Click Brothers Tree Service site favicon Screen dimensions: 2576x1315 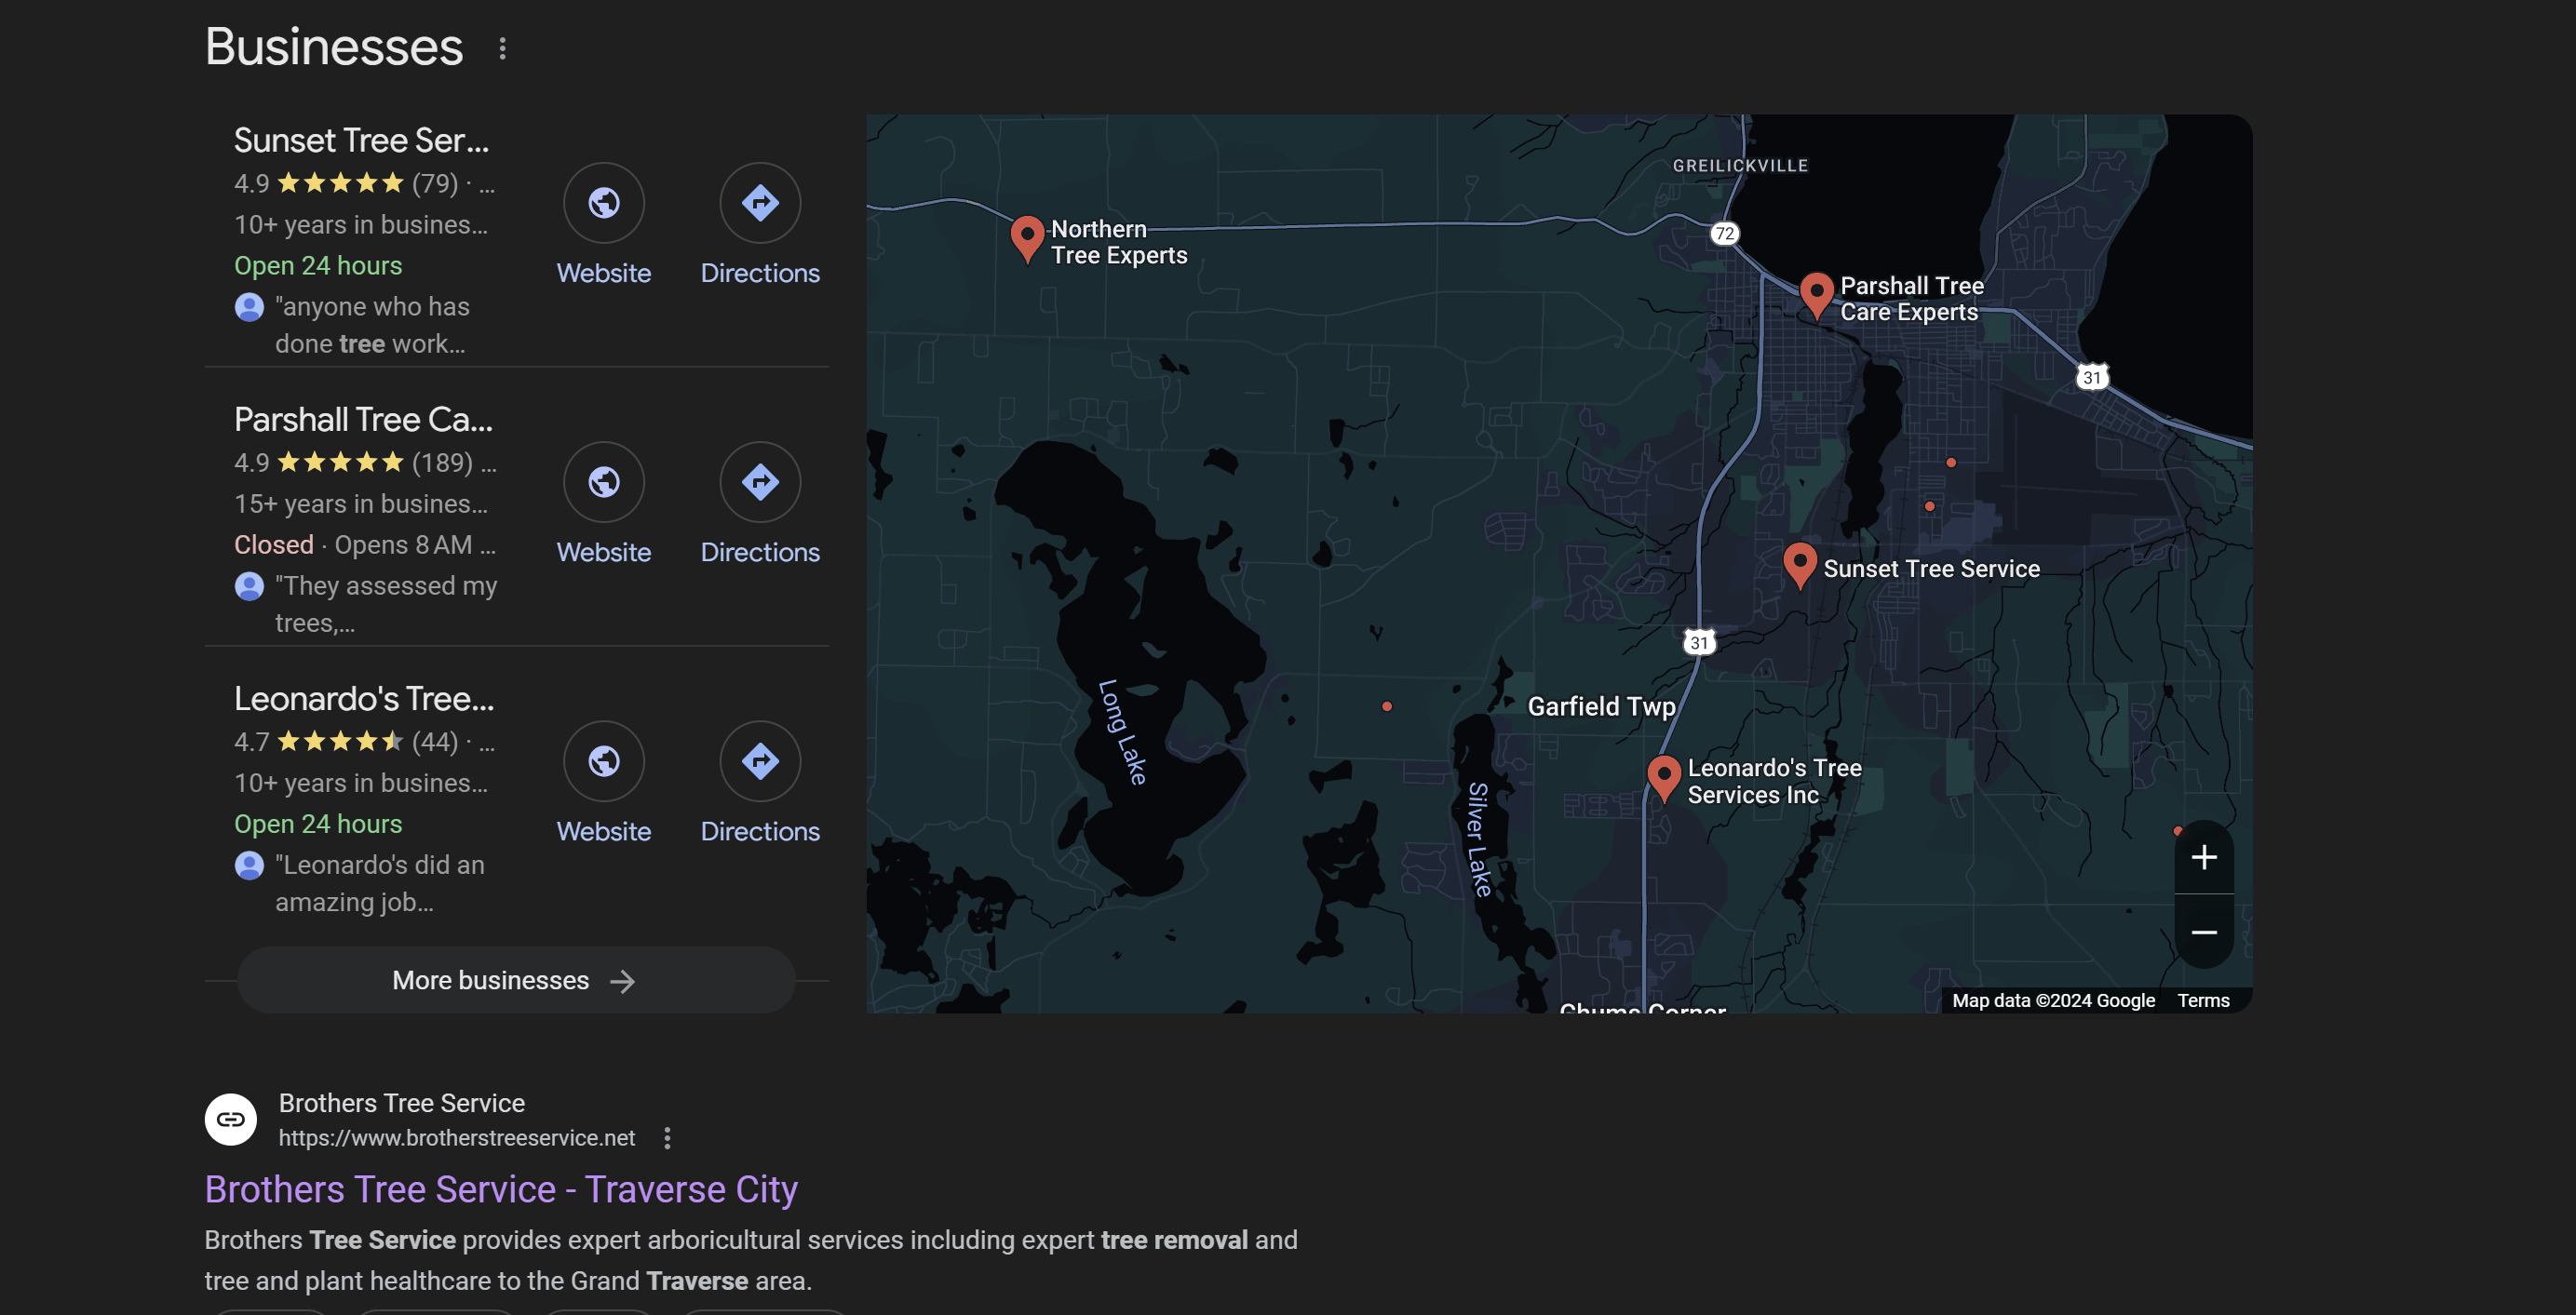[231, 1119]
